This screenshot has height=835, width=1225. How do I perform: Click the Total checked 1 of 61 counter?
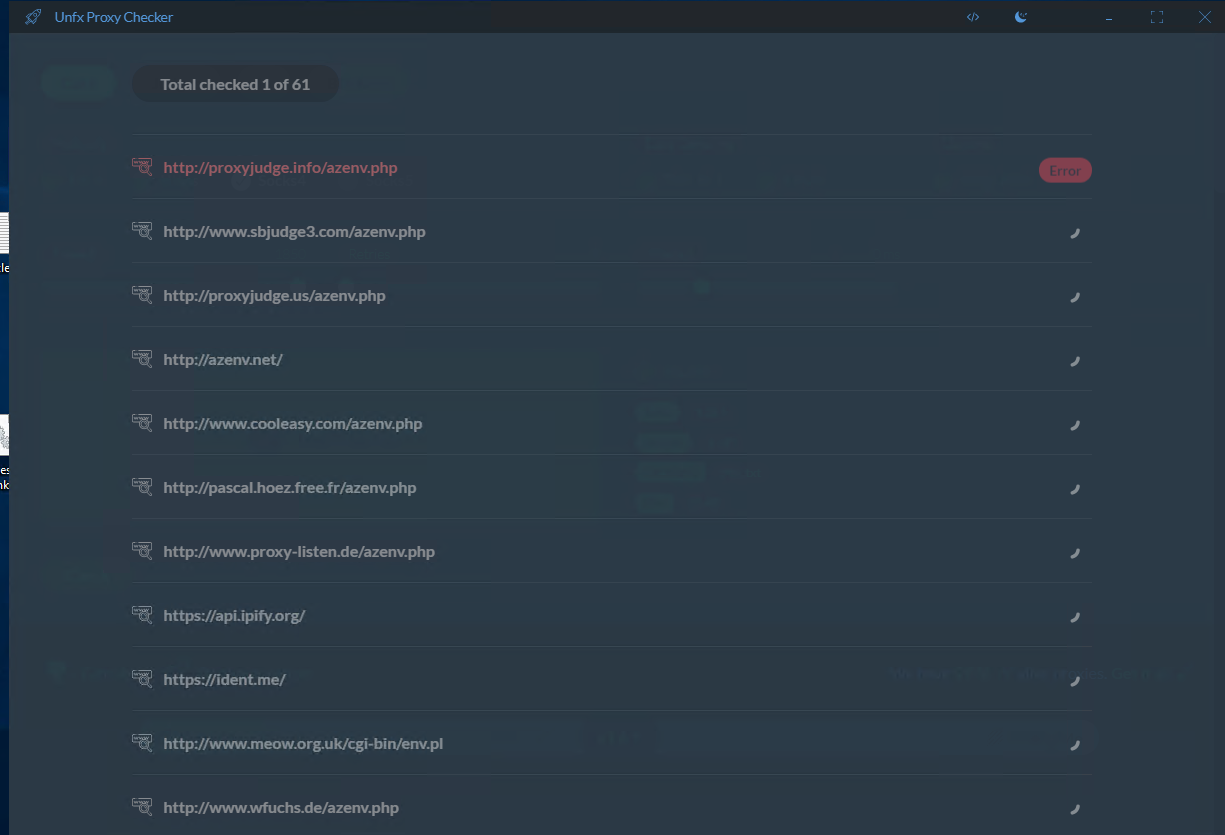coord(235,85)
